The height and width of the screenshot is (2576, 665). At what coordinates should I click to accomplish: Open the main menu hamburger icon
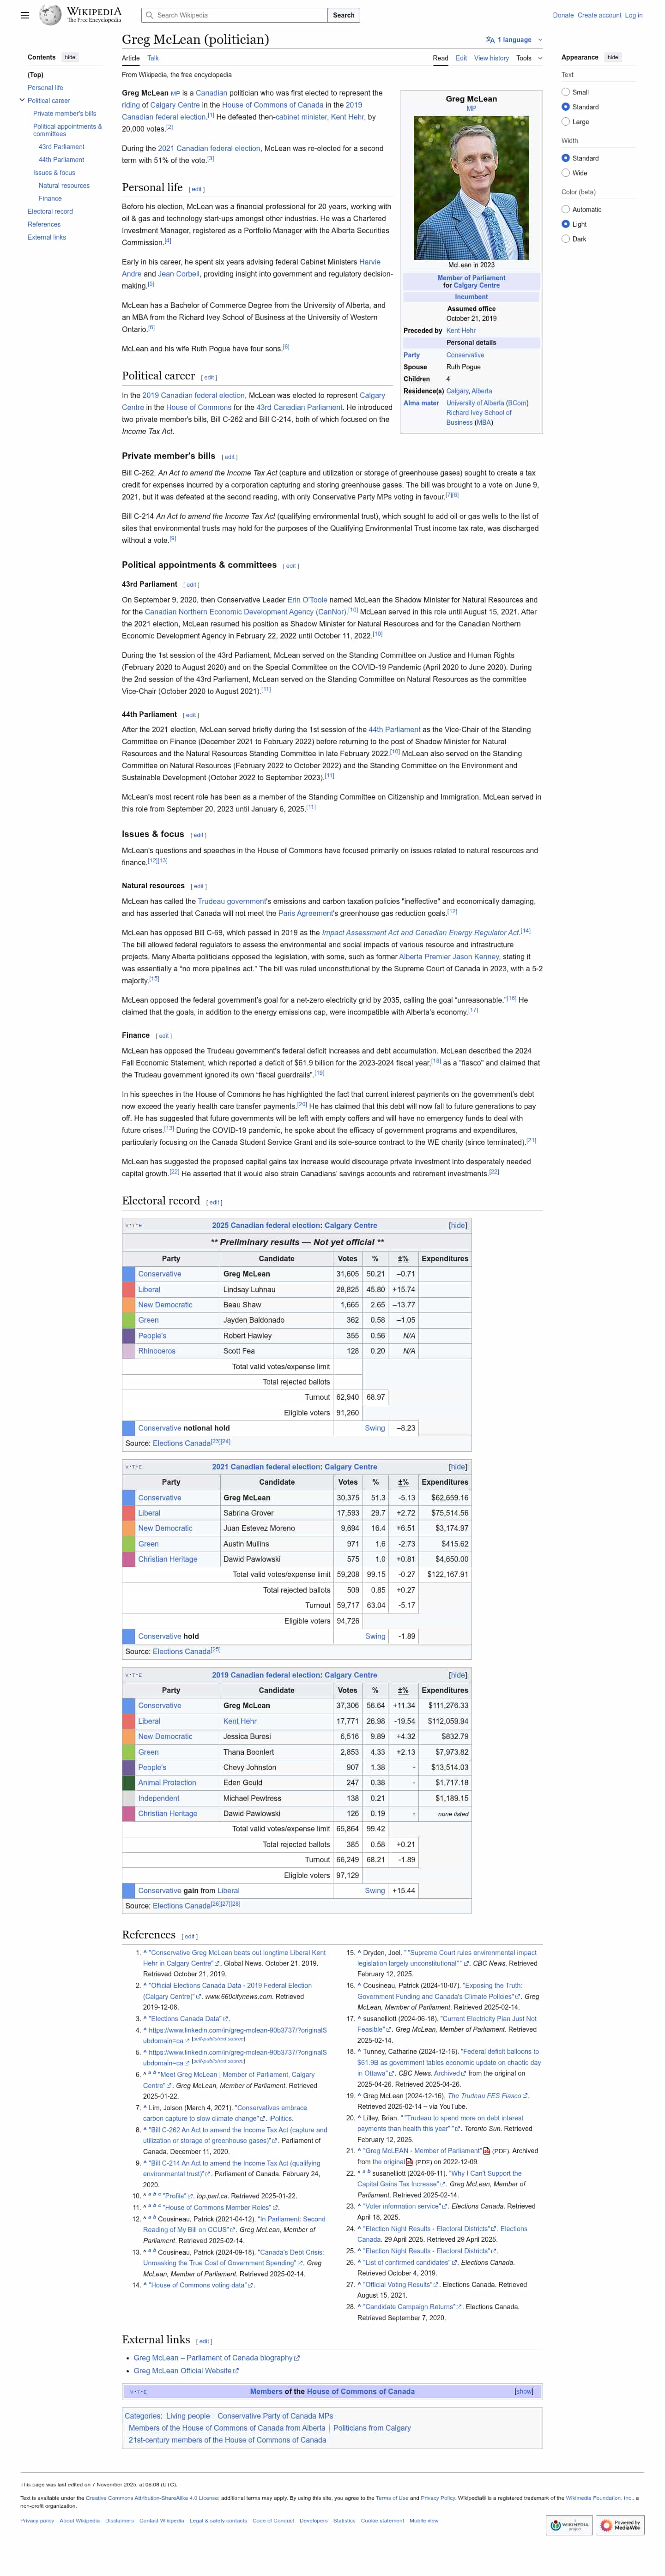pyautogui.click(x=25, y=15)
